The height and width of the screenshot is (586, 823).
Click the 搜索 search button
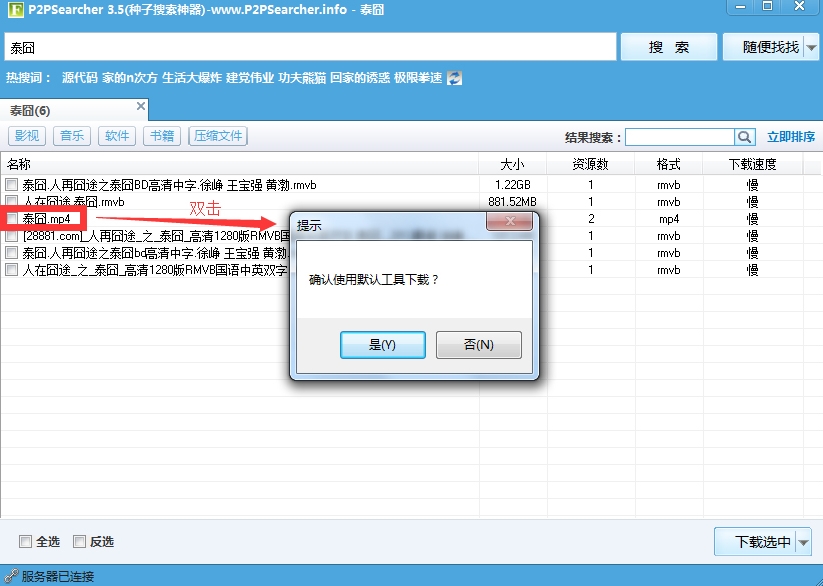(x=669, y=47)
